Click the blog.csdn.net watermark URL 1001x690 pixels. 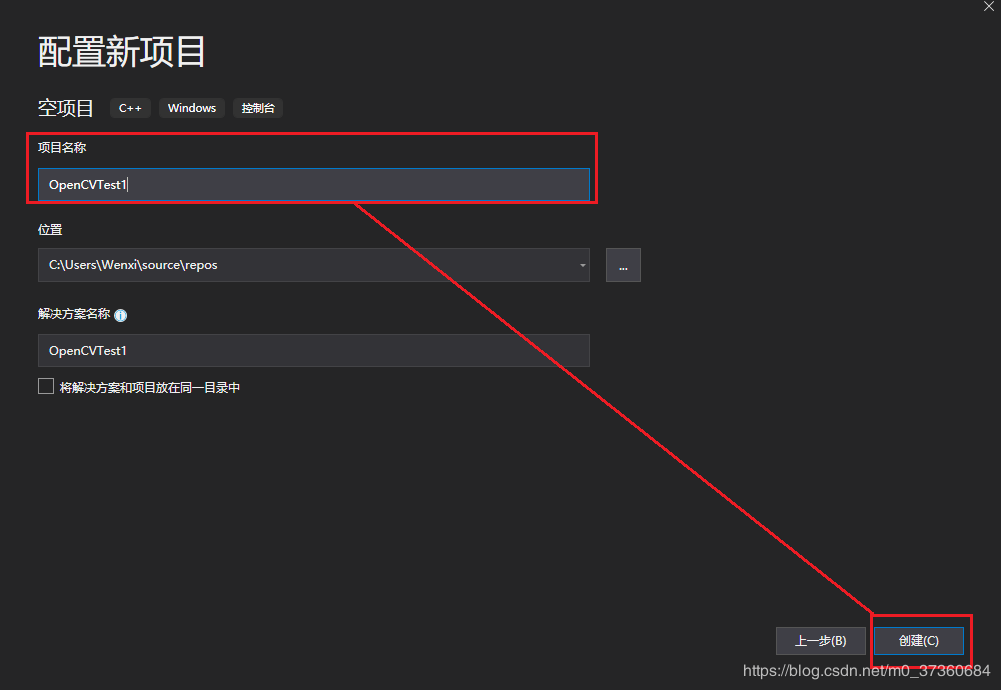[866, 670]
